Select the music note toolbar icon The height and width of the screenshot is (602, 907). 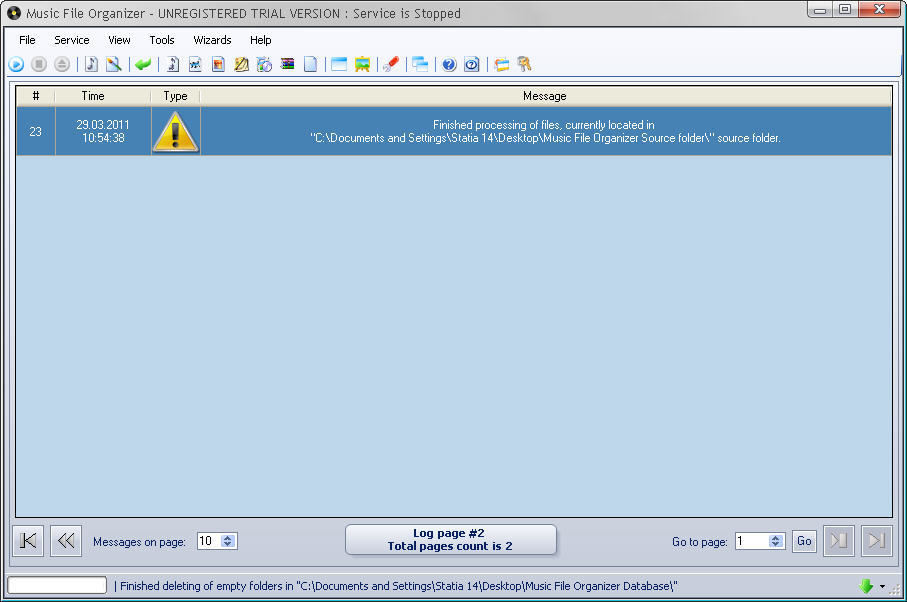(90, 64)
